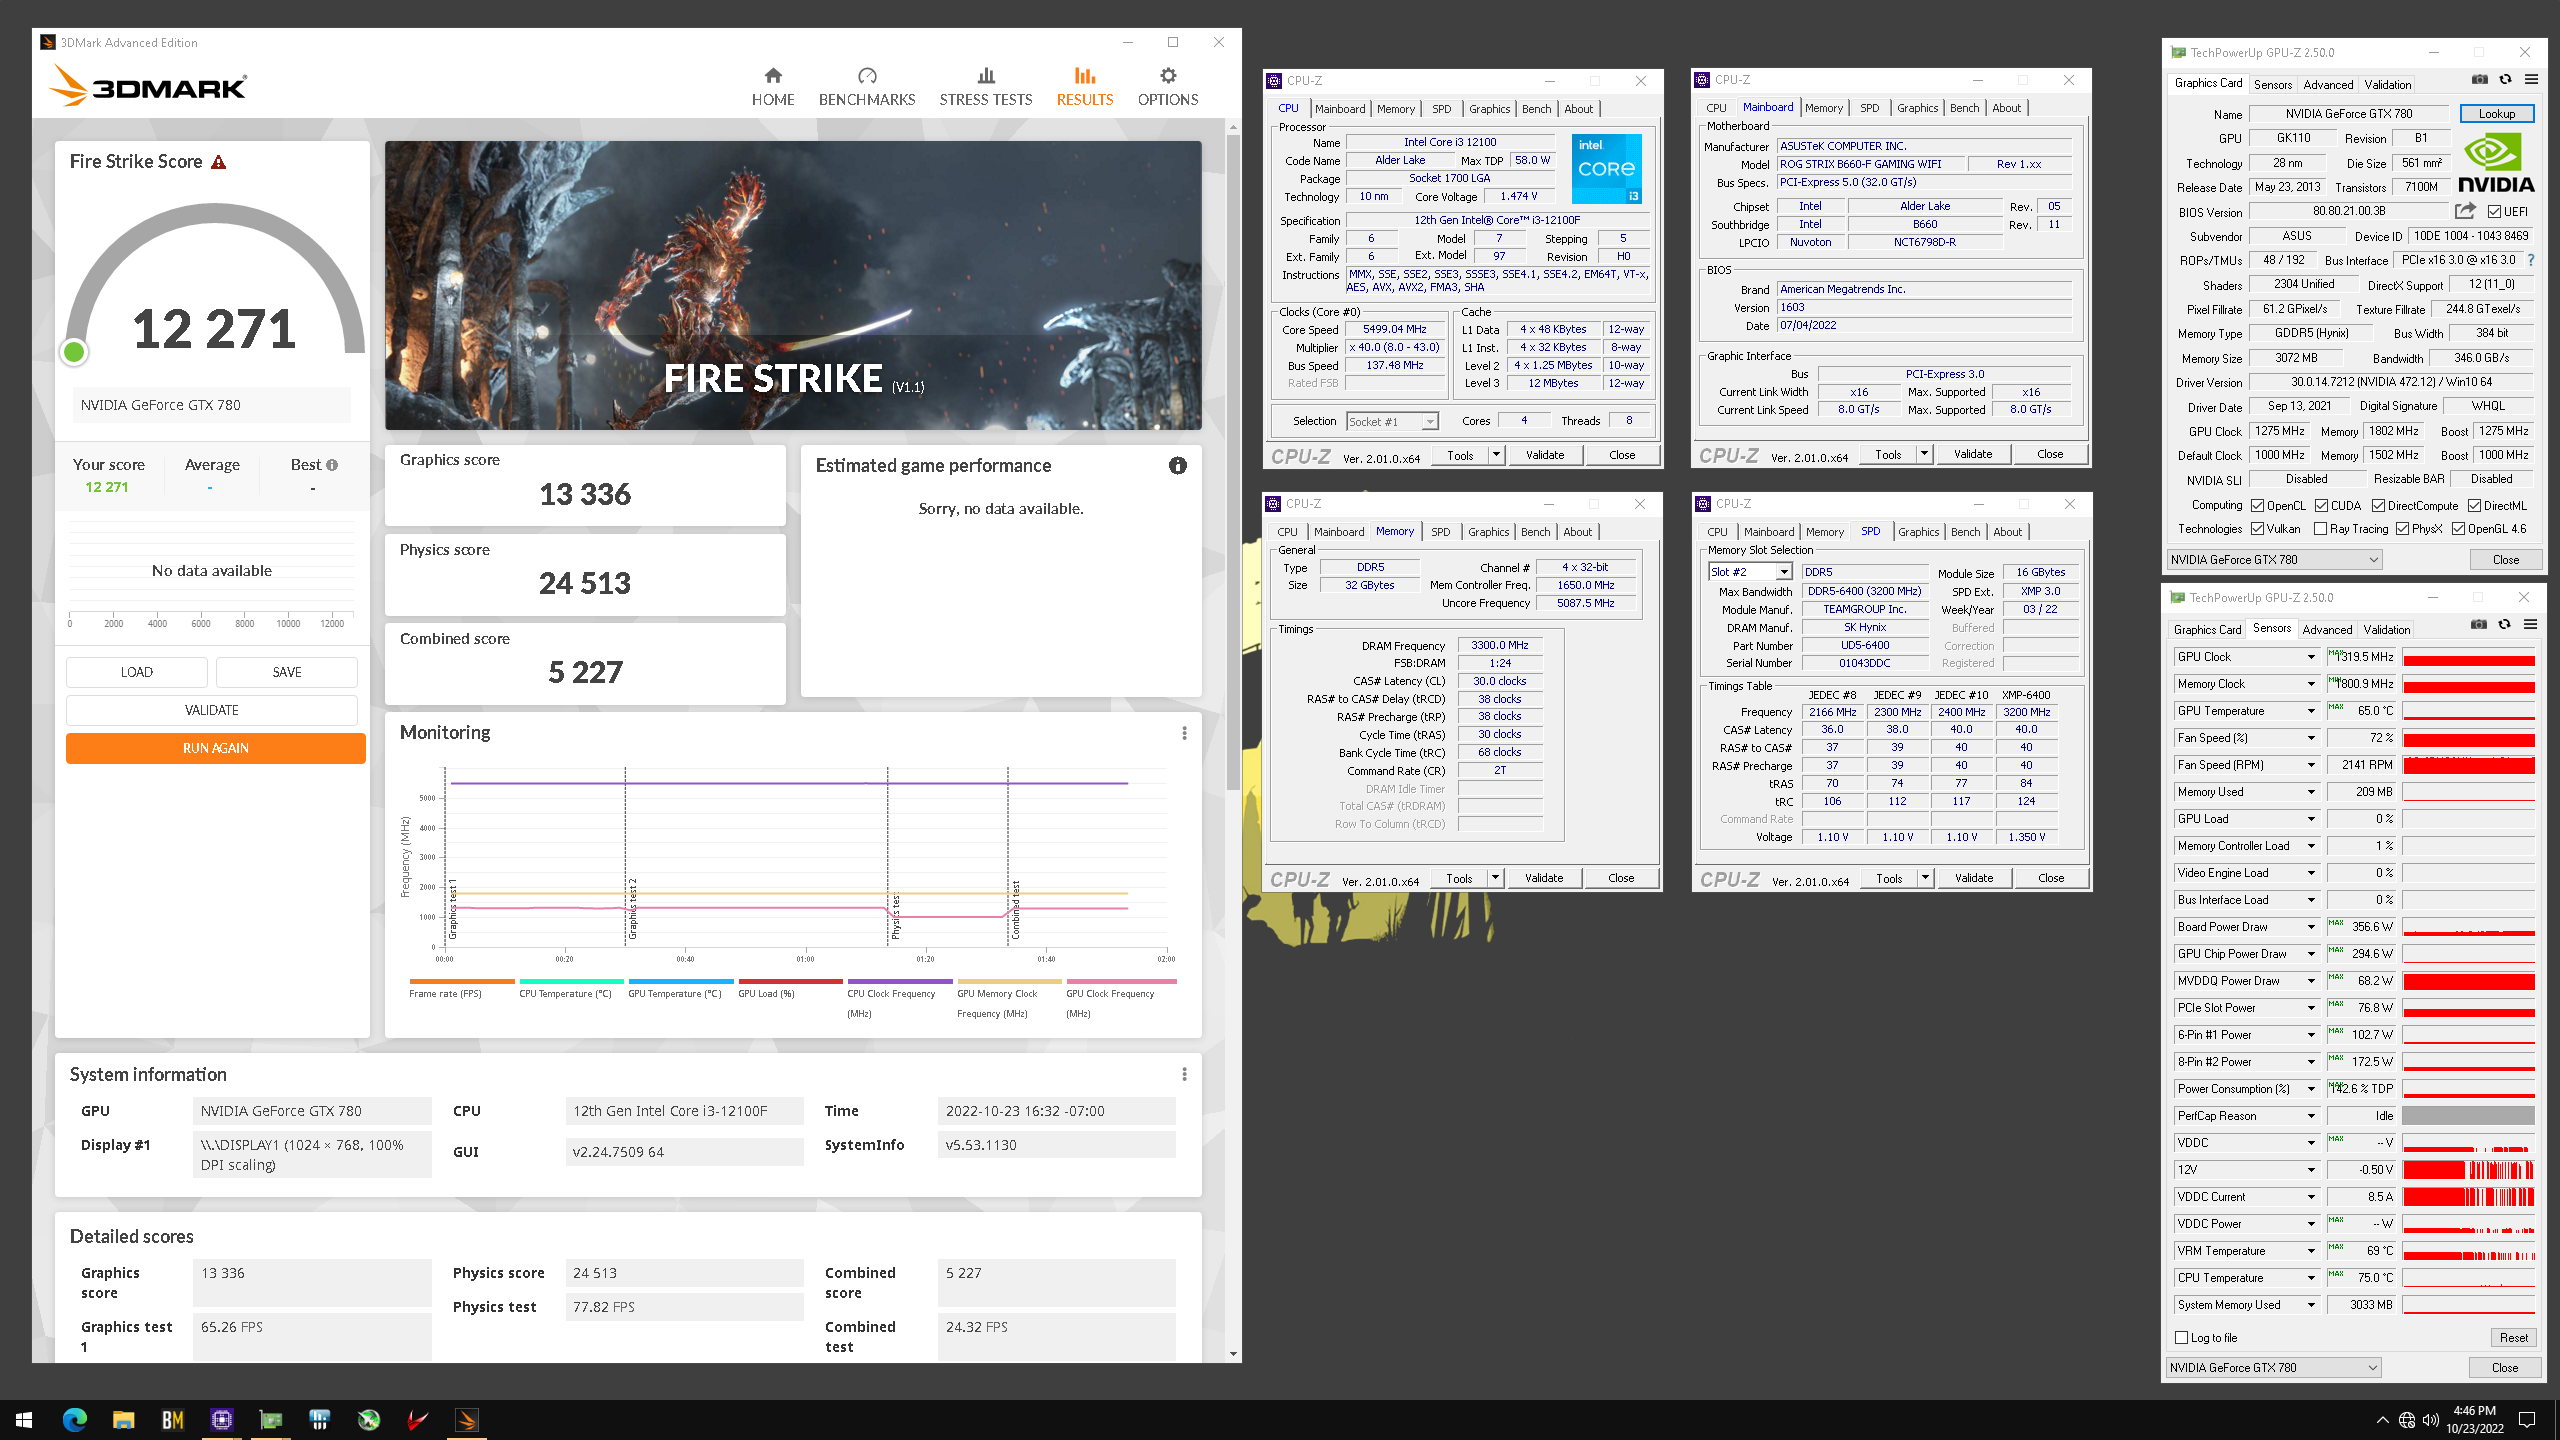
Task: Enable Log to file checkbox
Action: tap(2182, 1338)
